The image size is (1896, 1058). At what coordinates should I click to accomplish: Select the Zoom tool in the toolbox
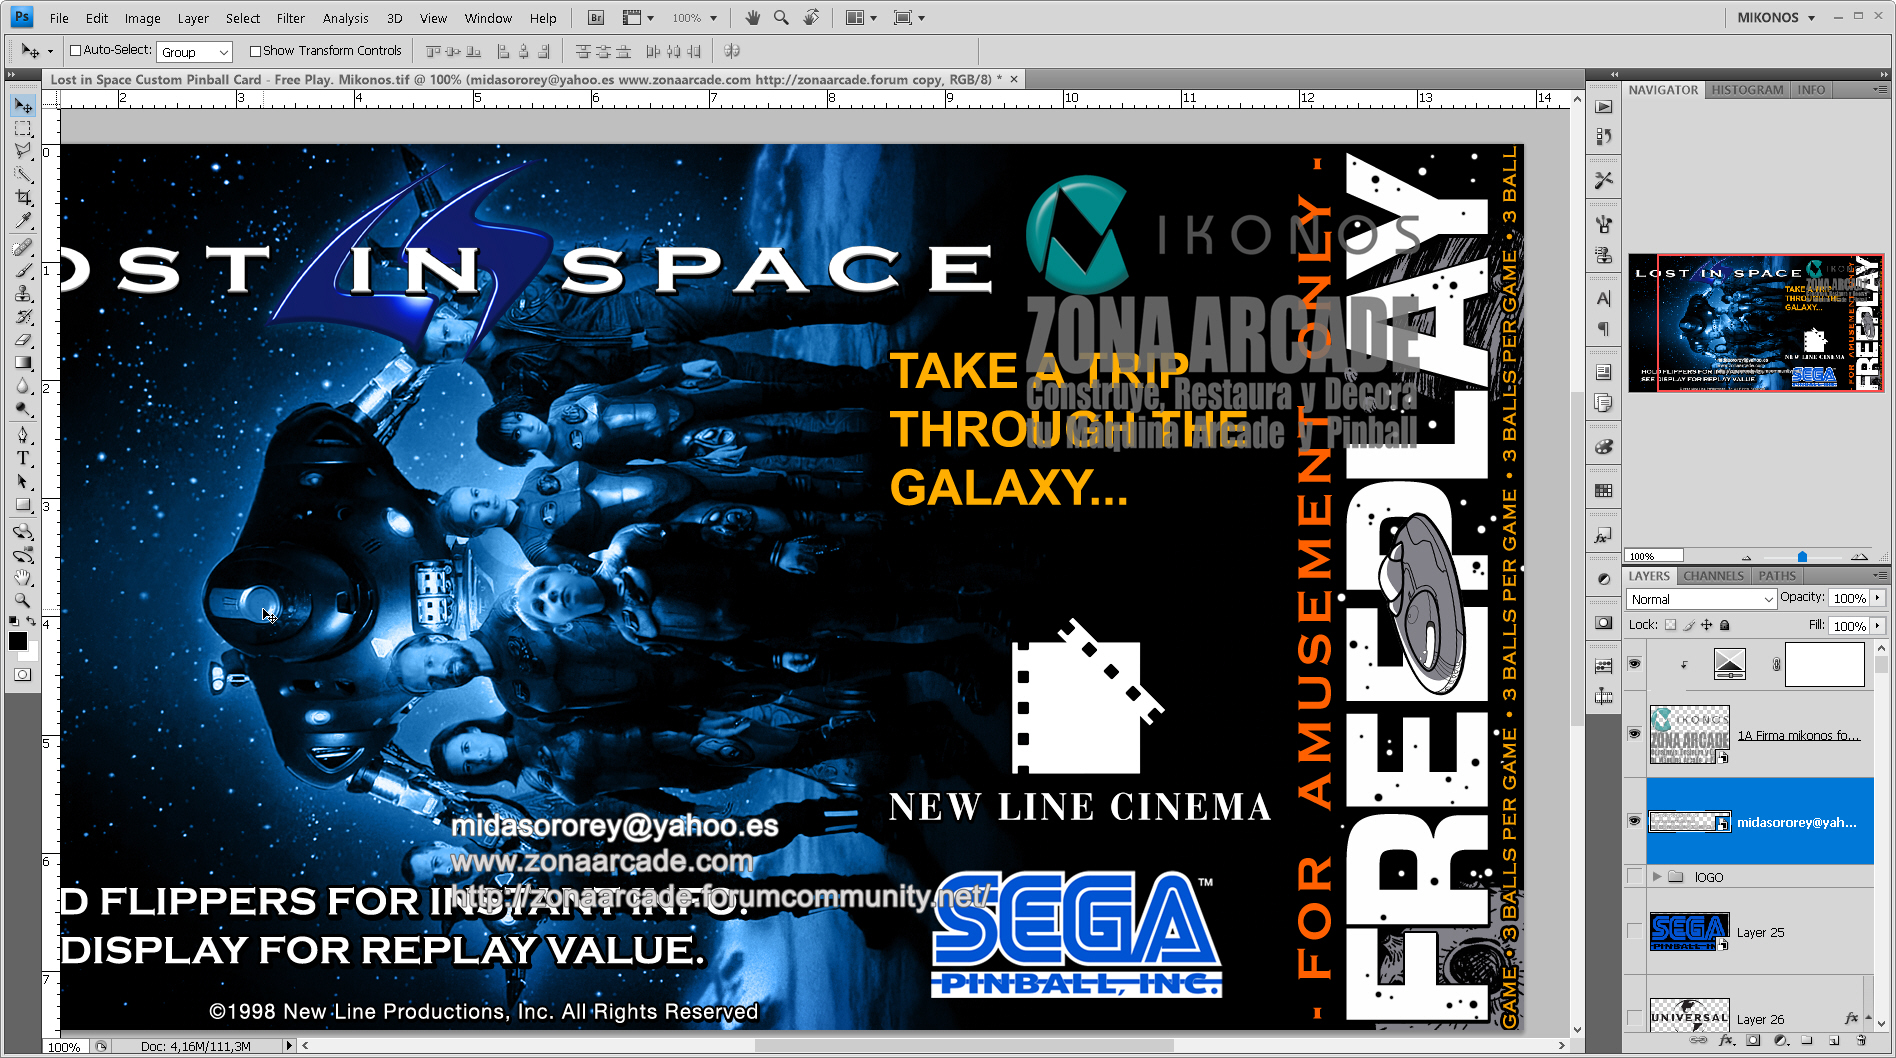23,600
